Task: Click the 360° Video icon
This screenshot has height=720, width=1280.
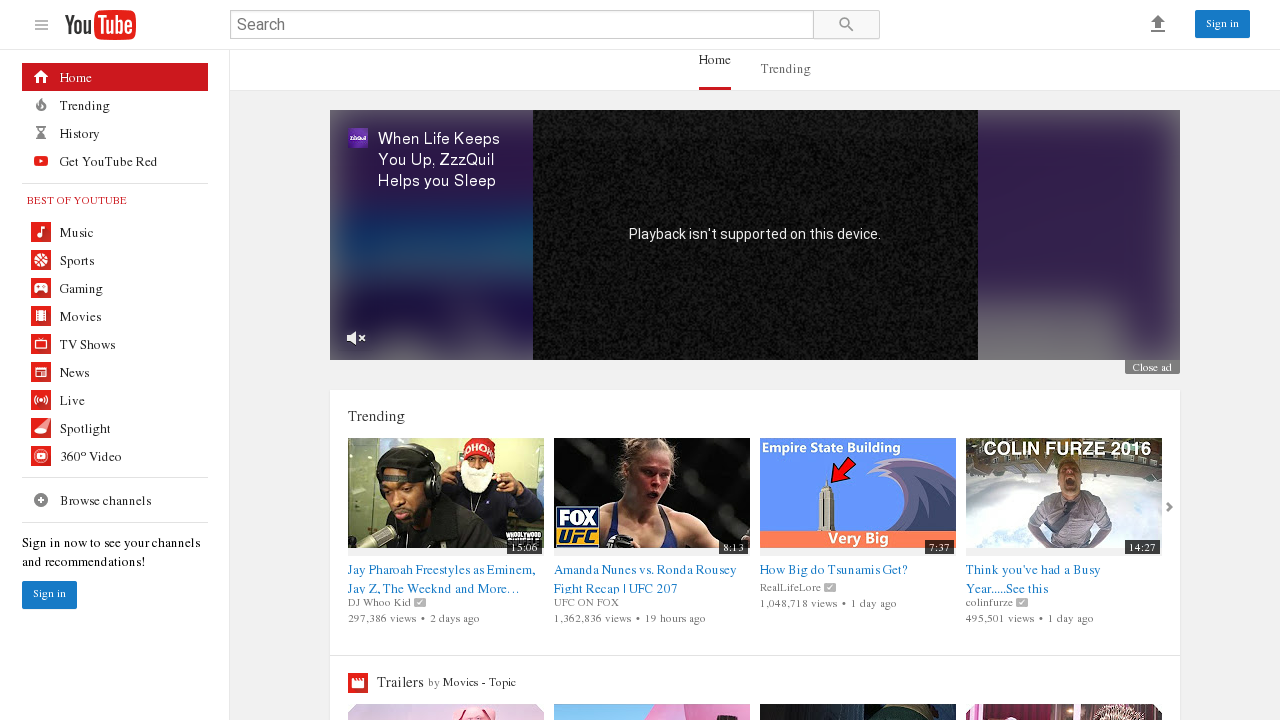Action: click(x=41, y=456)
